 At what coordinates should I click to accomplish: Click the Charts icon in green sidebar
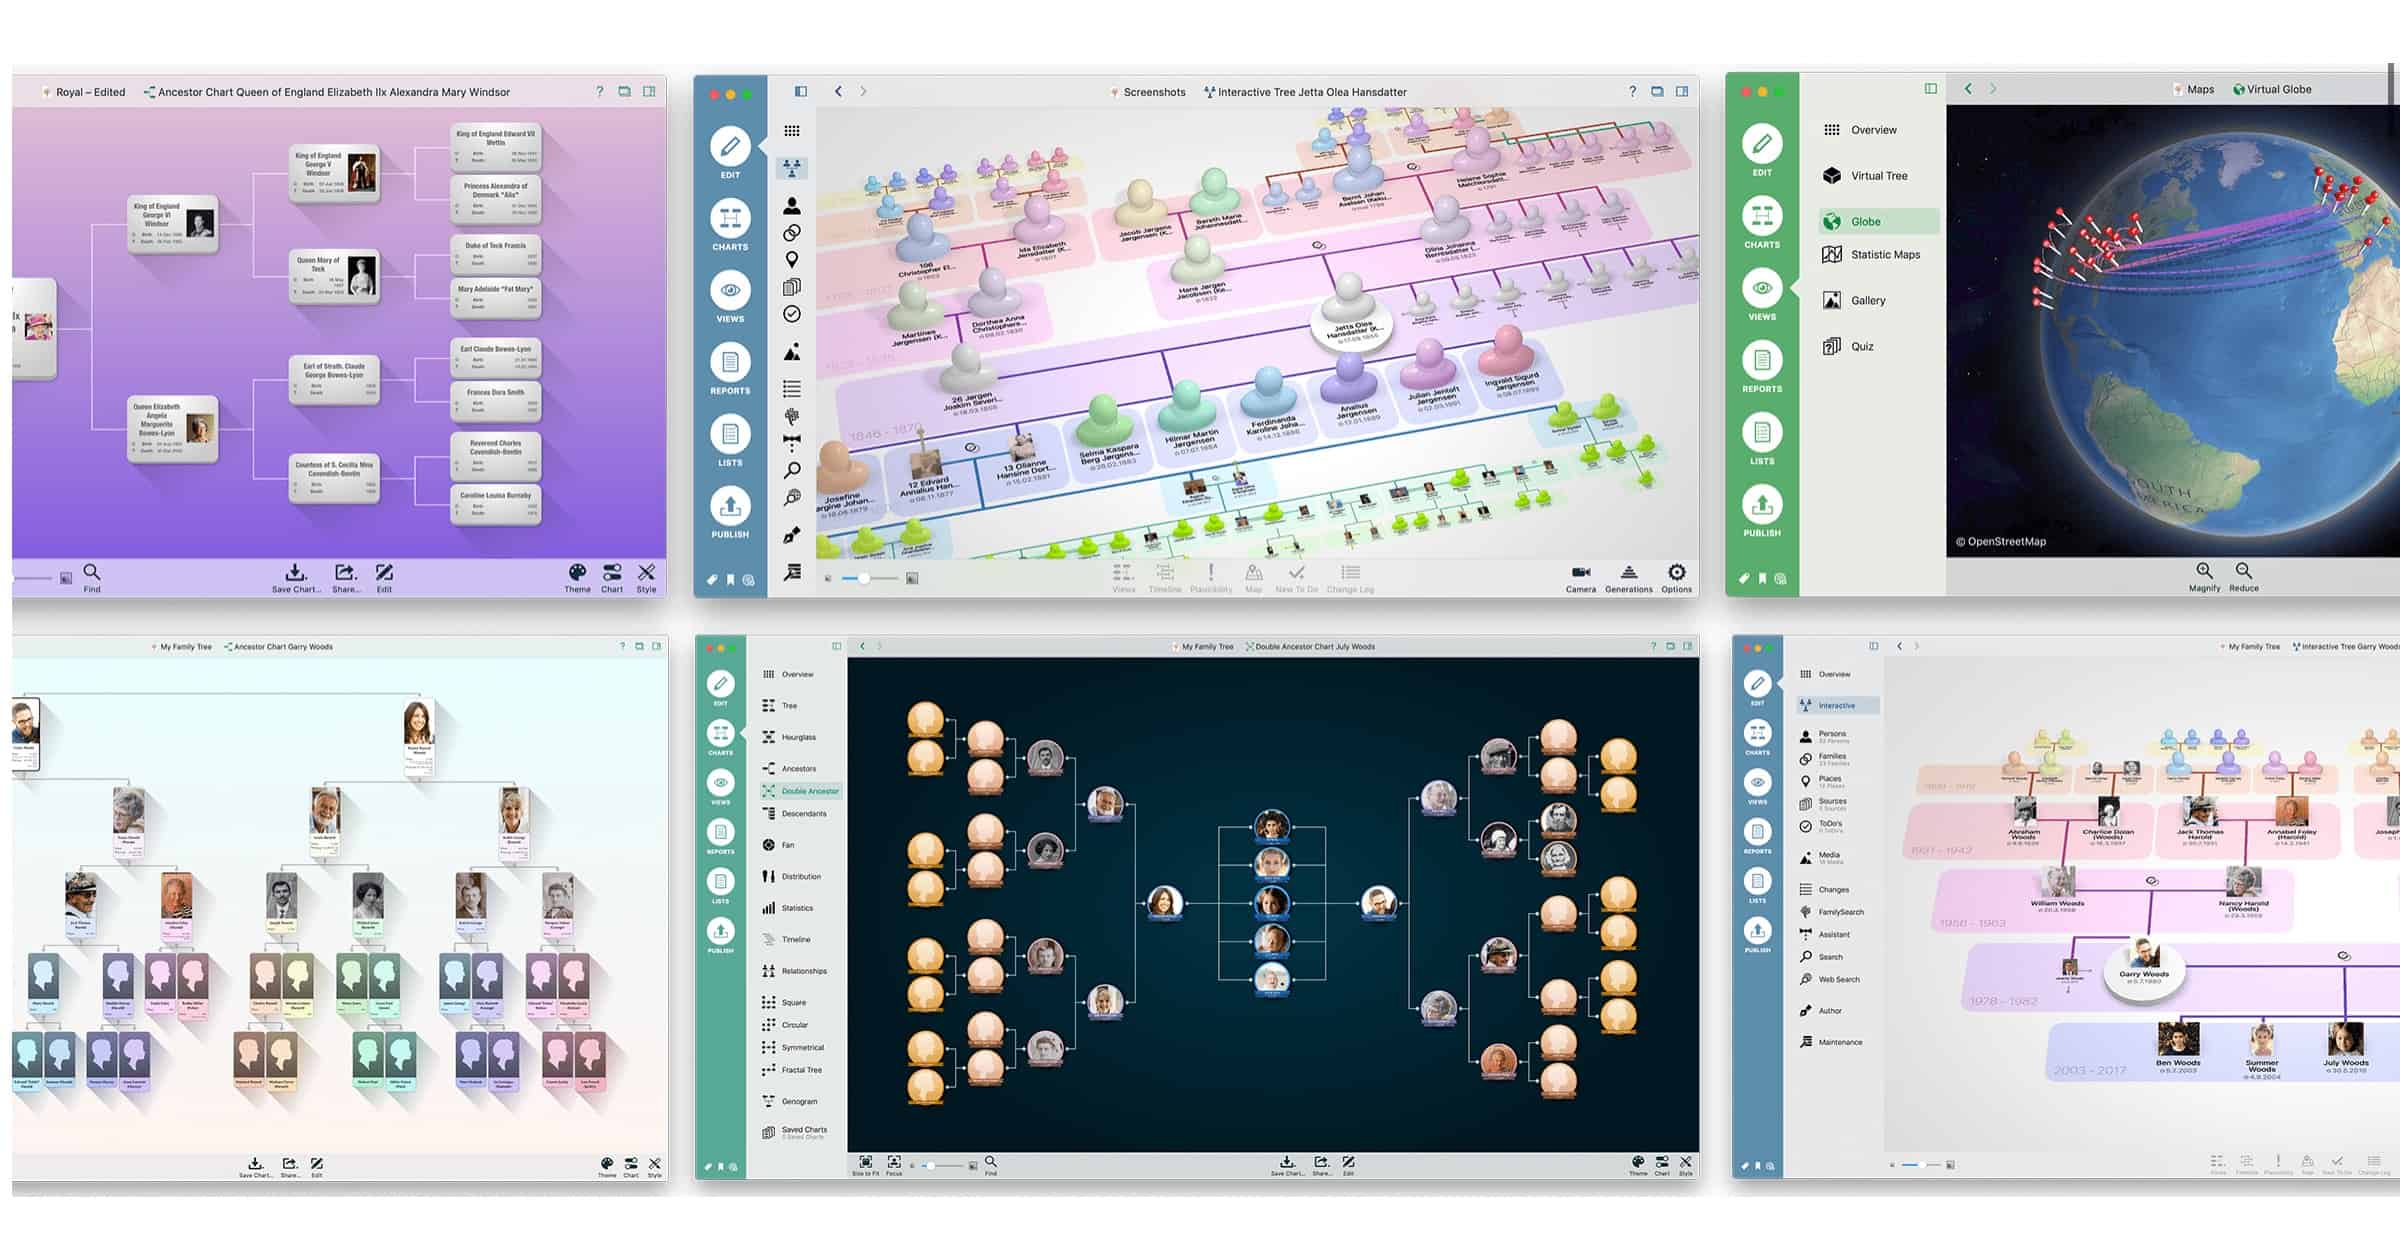(x=1761, y=217)
